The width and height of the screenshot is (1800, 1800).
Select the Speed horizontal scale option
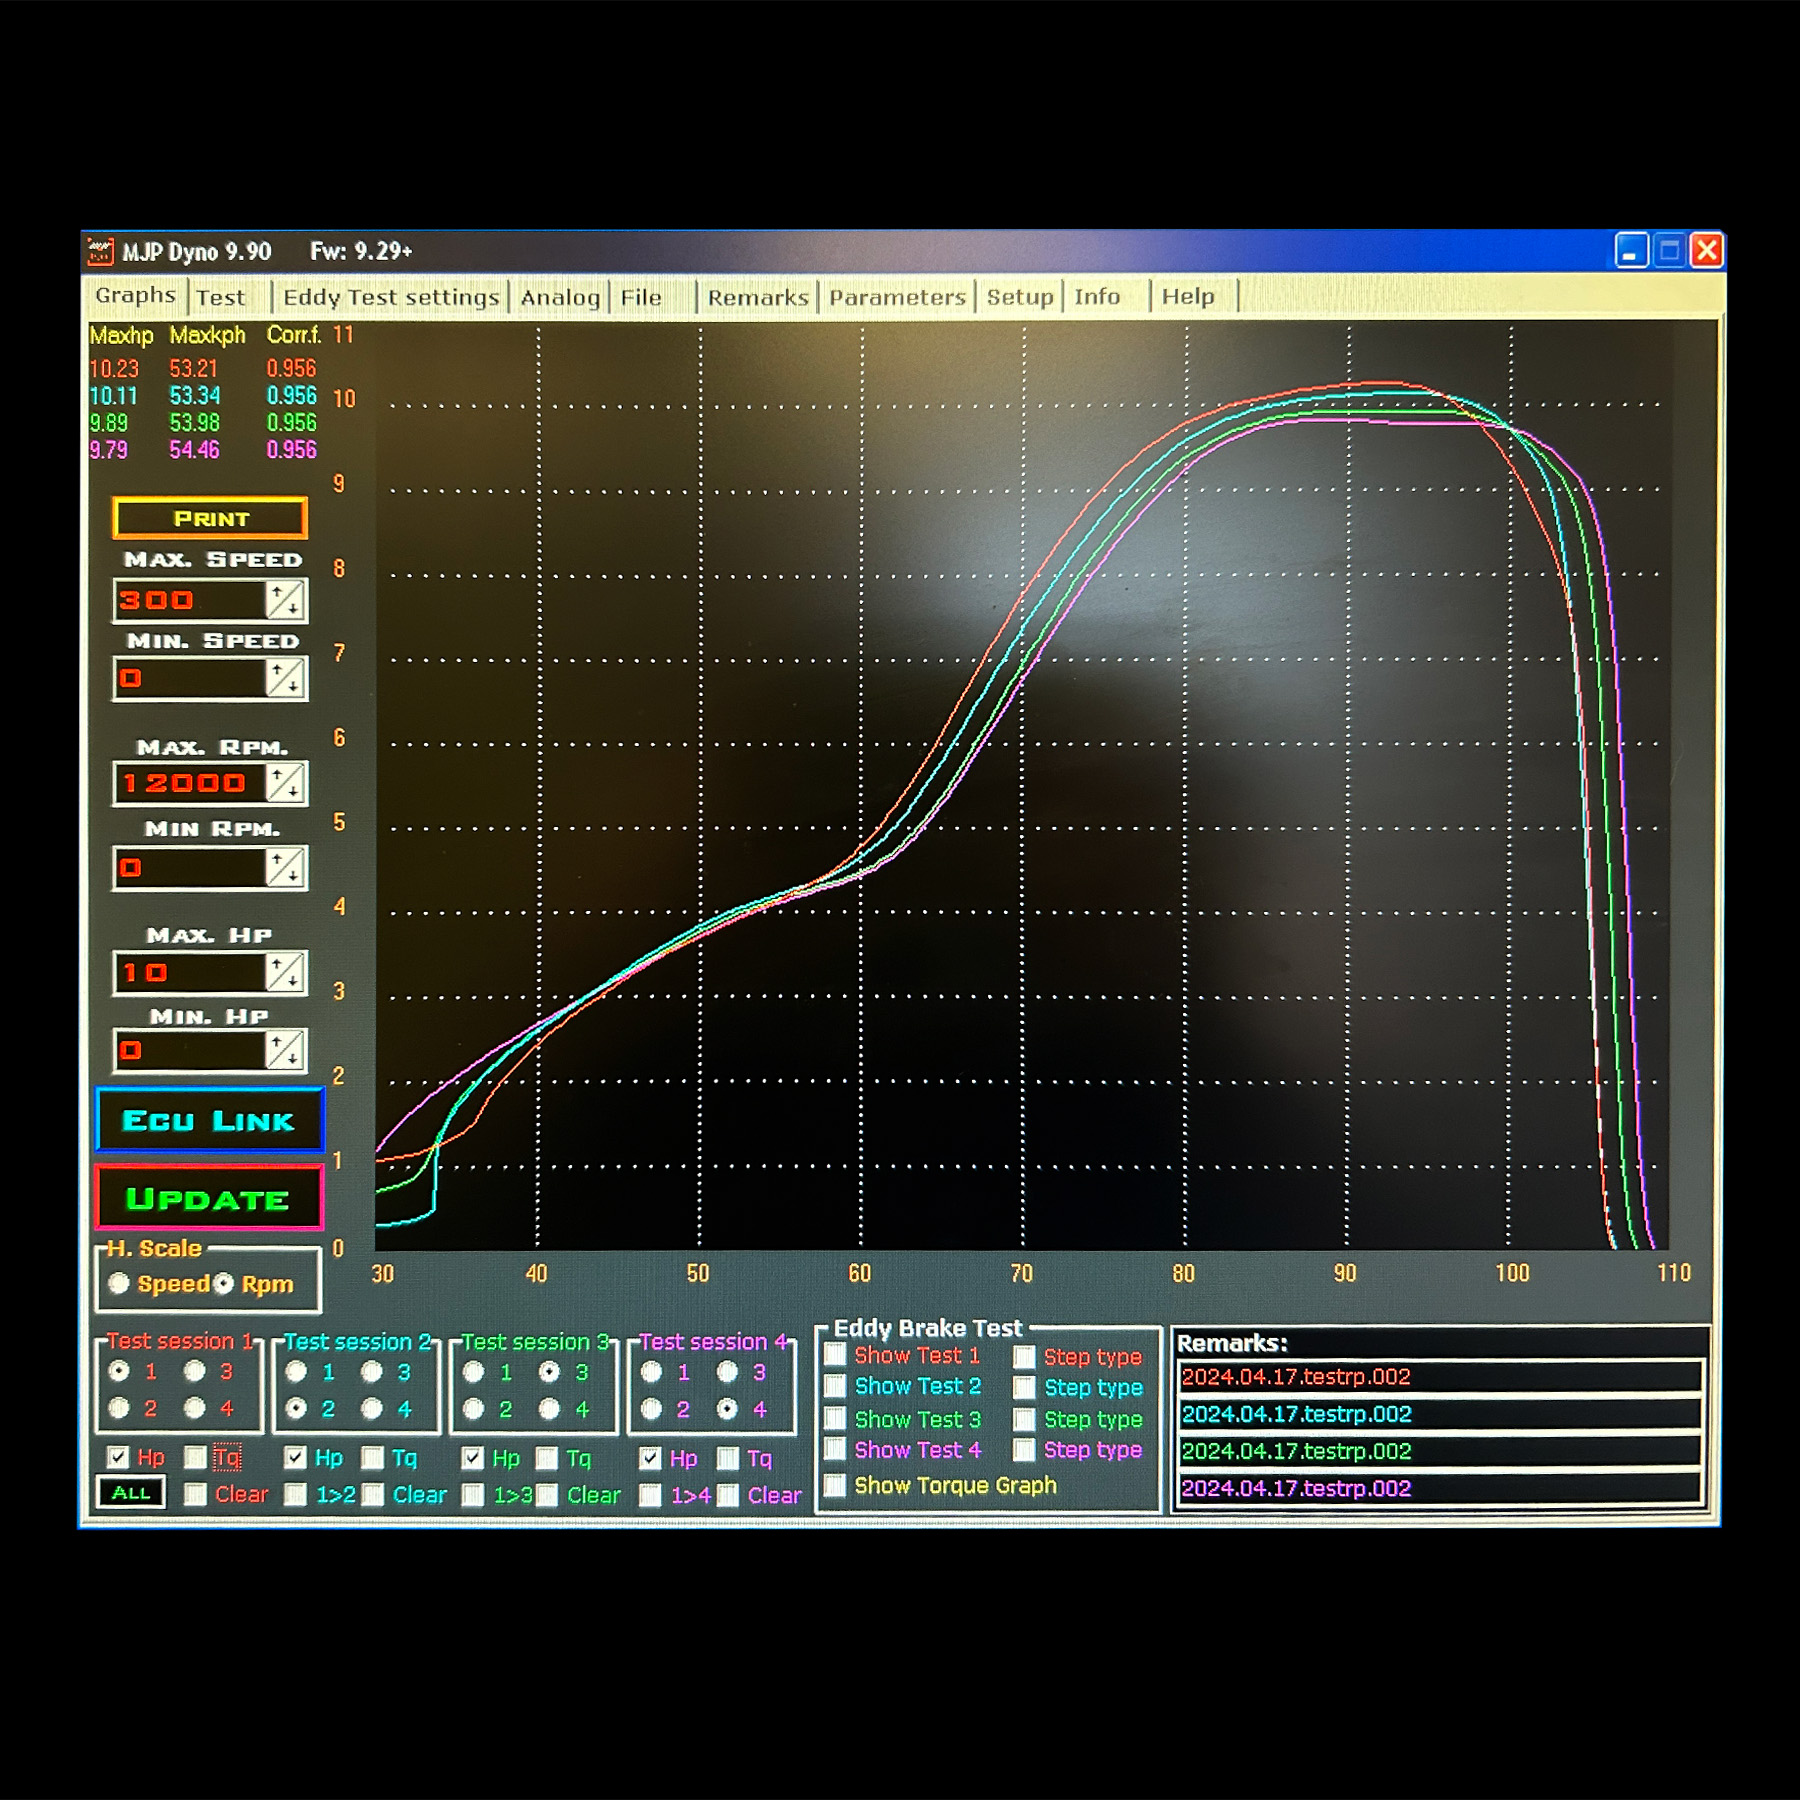pyautogui.click(x=119, y=1283)
